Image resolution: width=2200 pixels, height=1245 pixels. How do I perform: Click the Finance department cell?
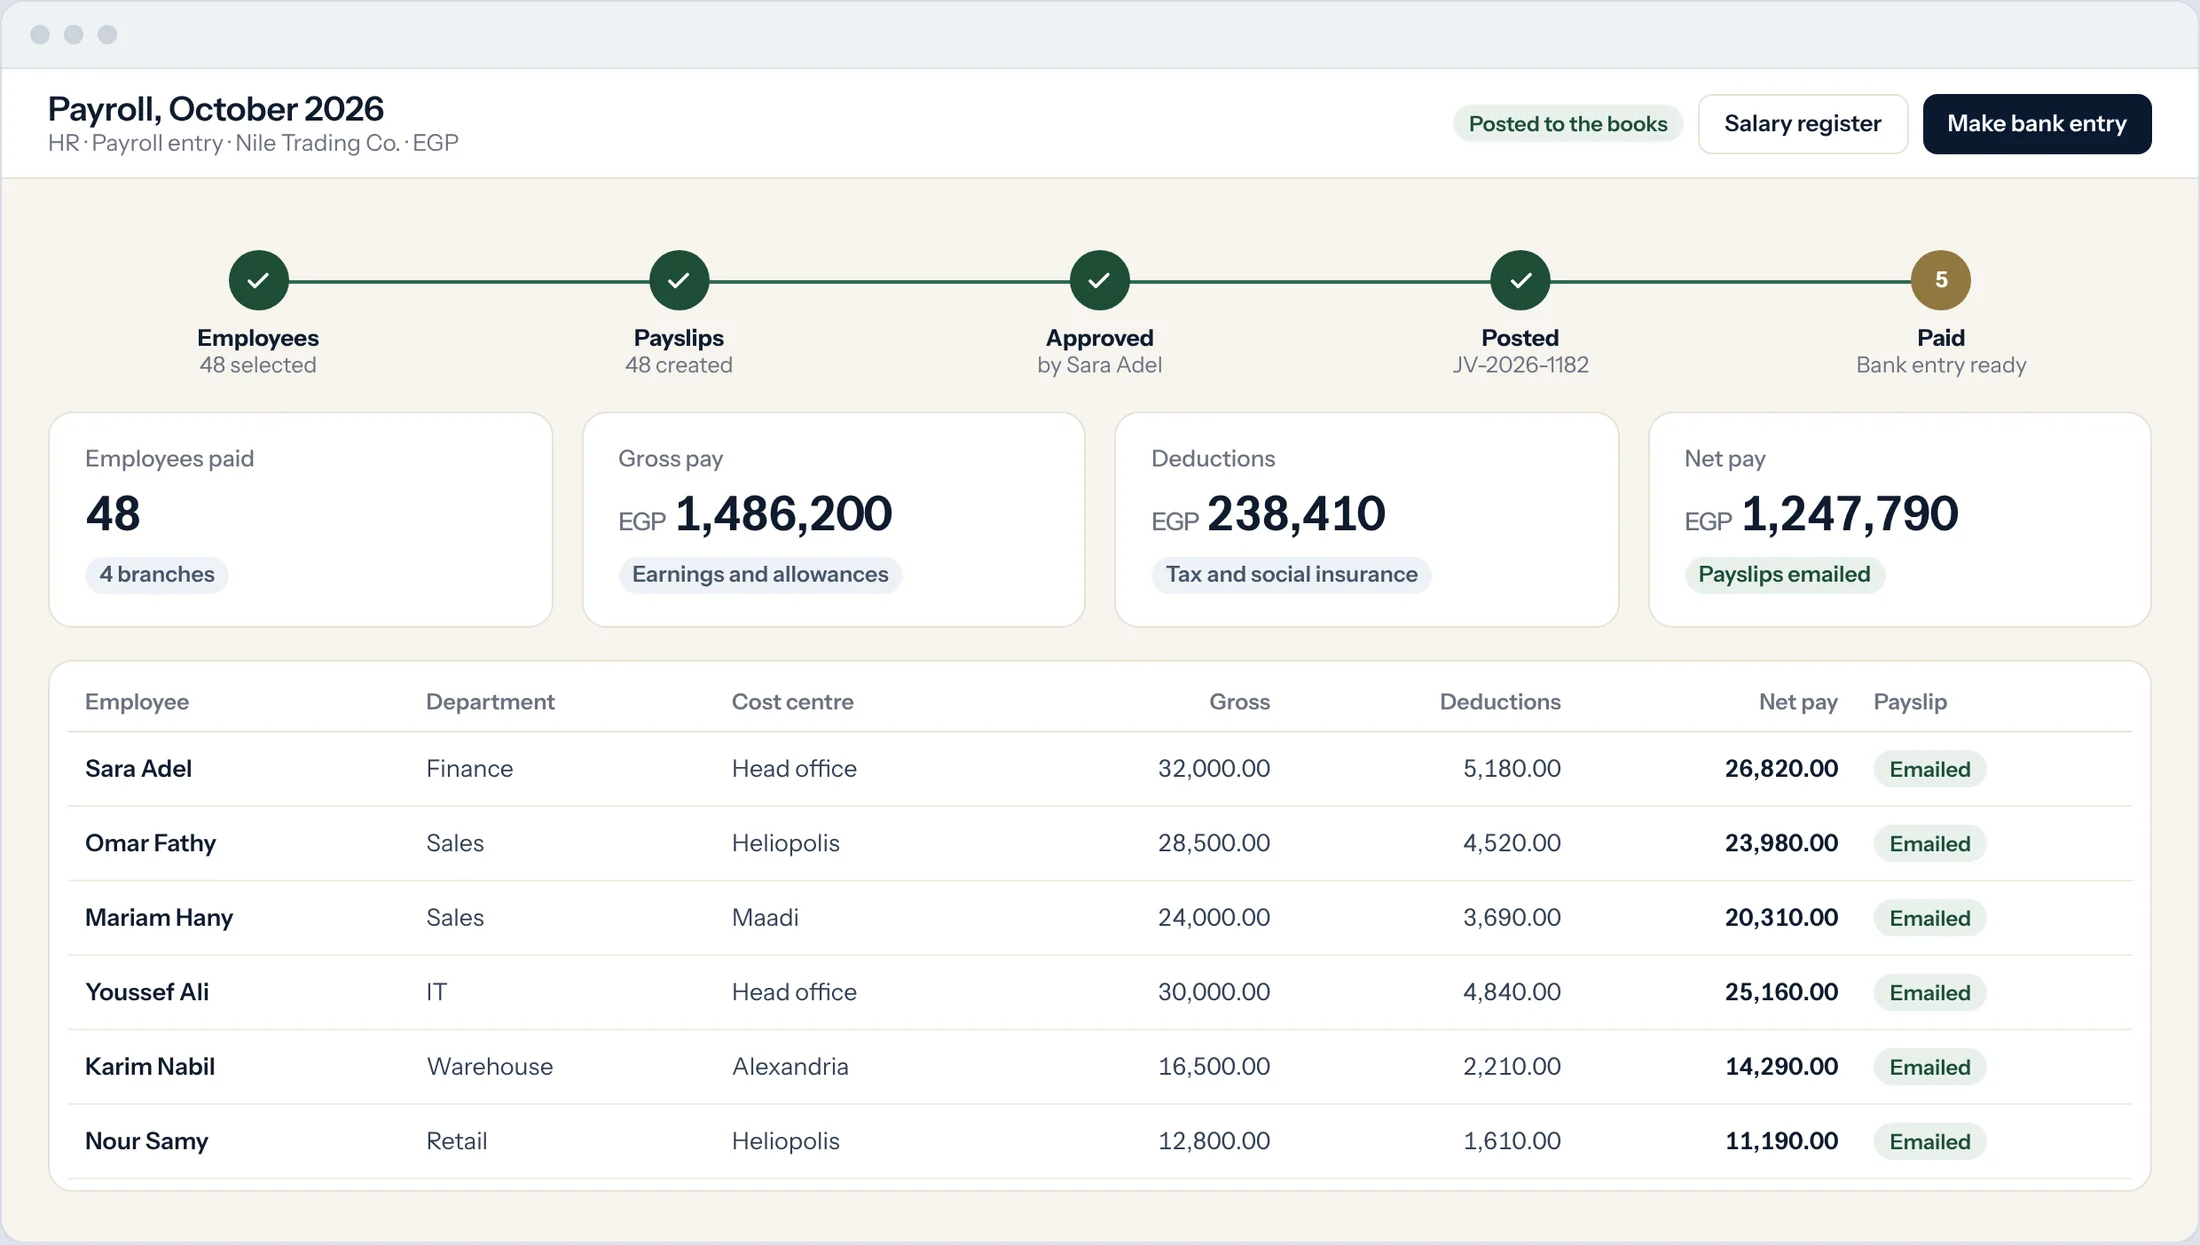tap(469, 769)
